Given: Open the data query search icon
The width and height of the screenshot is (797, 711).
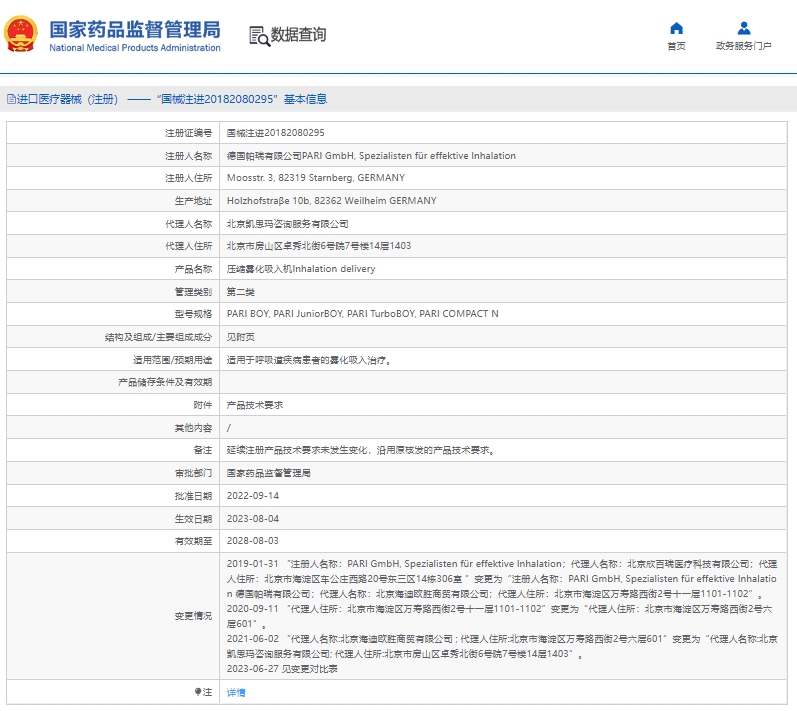Looking at the screenshot, I should 259,36.
